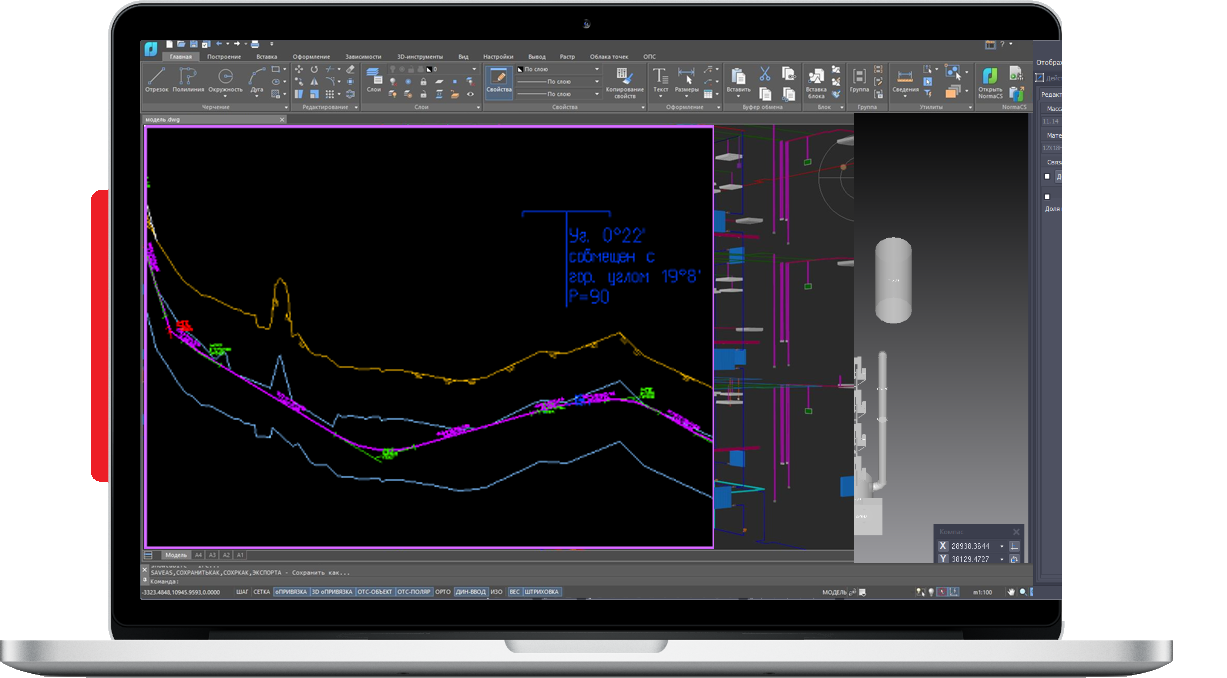Click the Окружность circle tool
1227x678 pixels.
[x=225, y=79]
